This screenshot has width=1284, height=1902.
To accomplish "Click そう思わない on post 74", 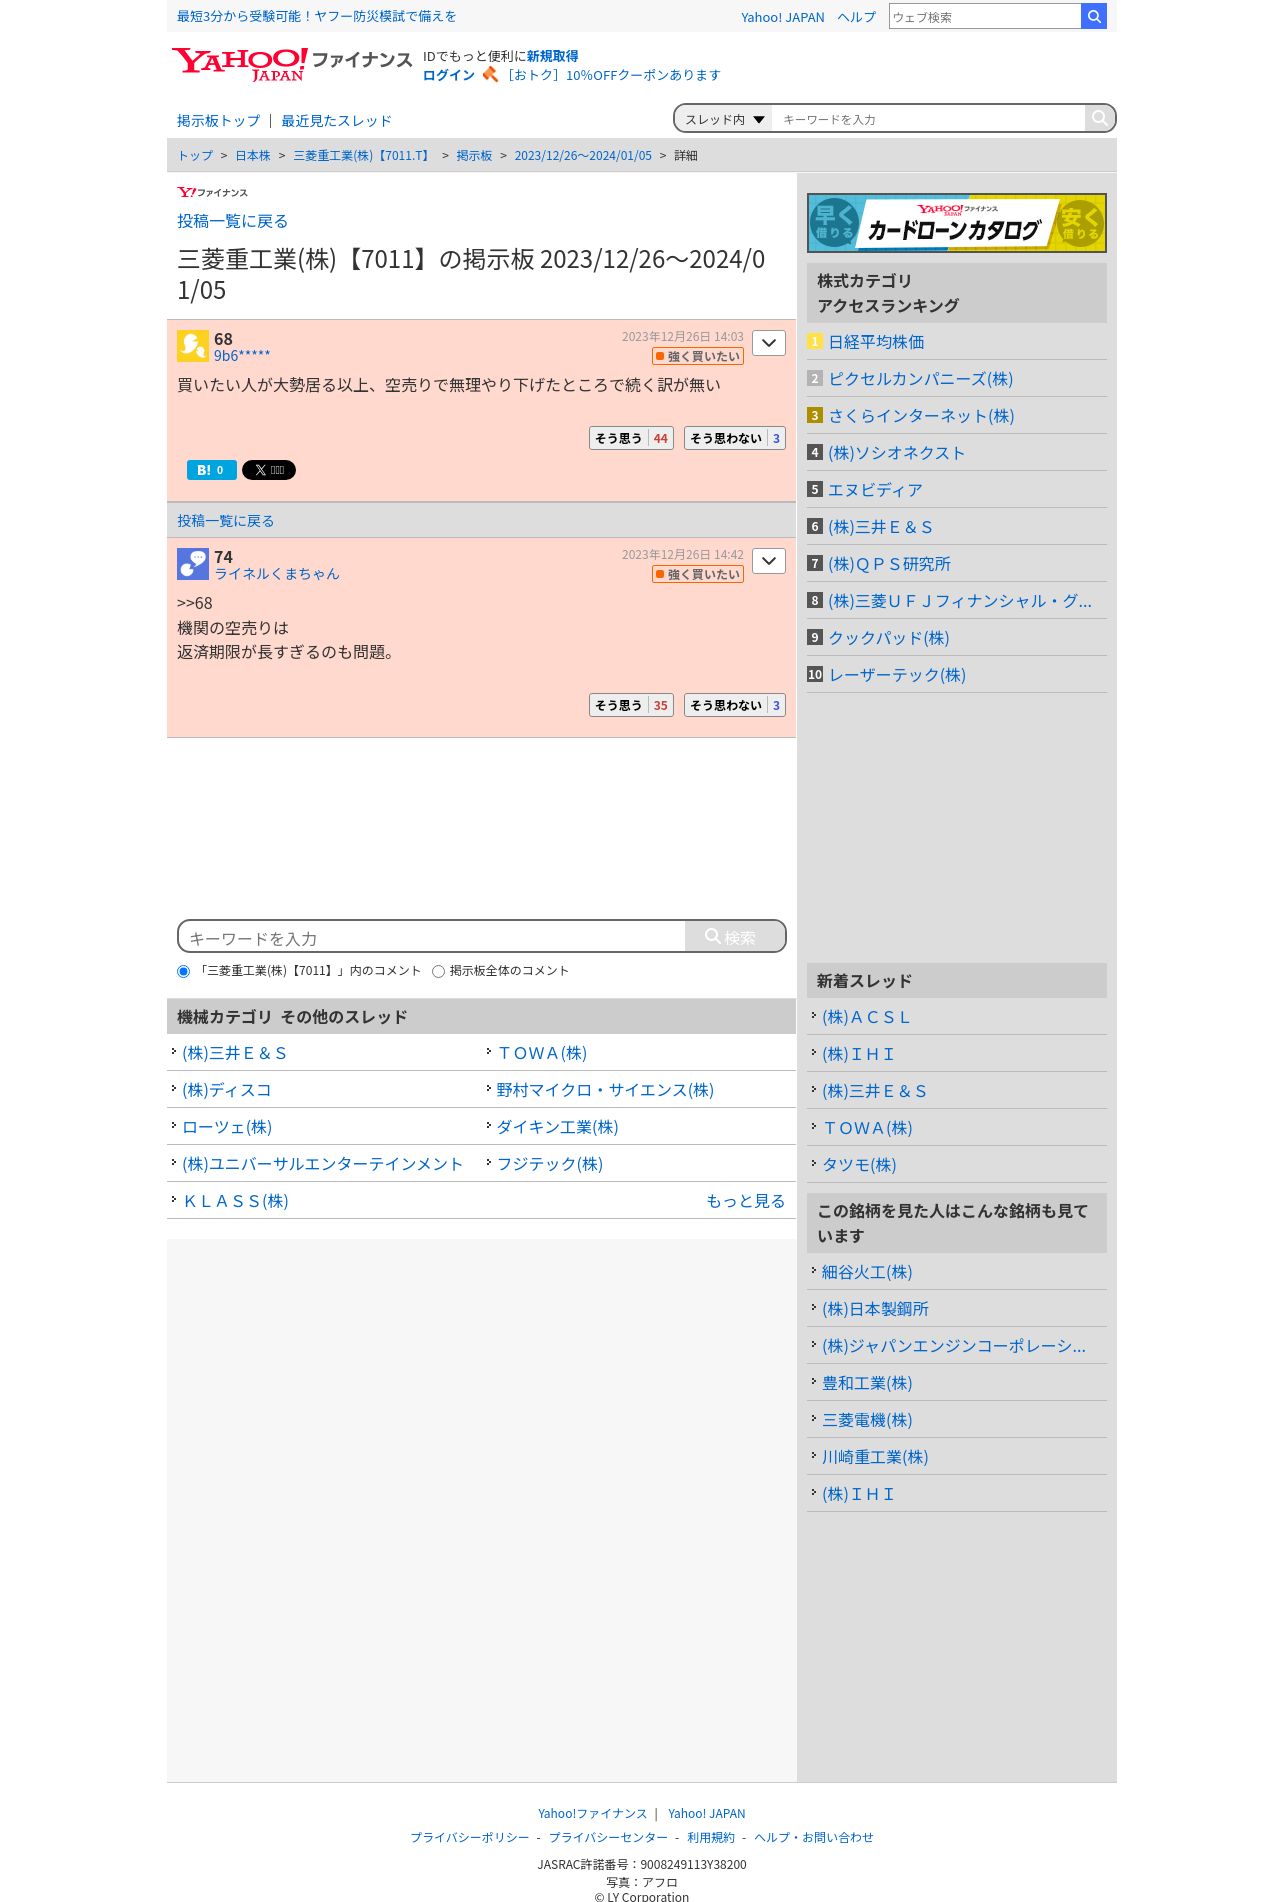I will [x=735, y=705].
